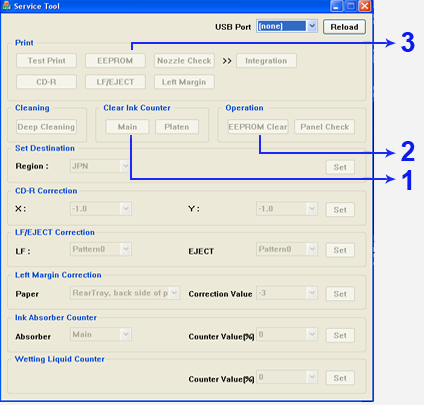Clear the Platen ink counter
This screenshot has height=405, width=425.
177,127
